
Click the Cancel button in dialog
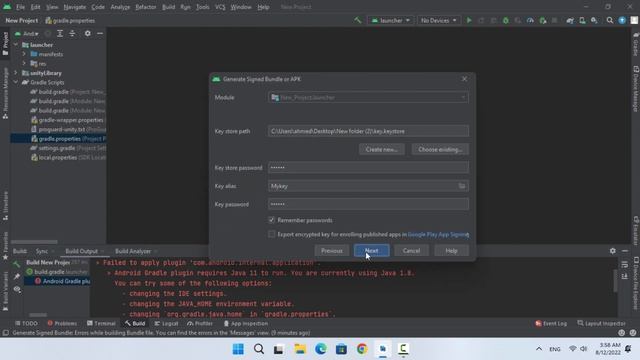[411, 251]
